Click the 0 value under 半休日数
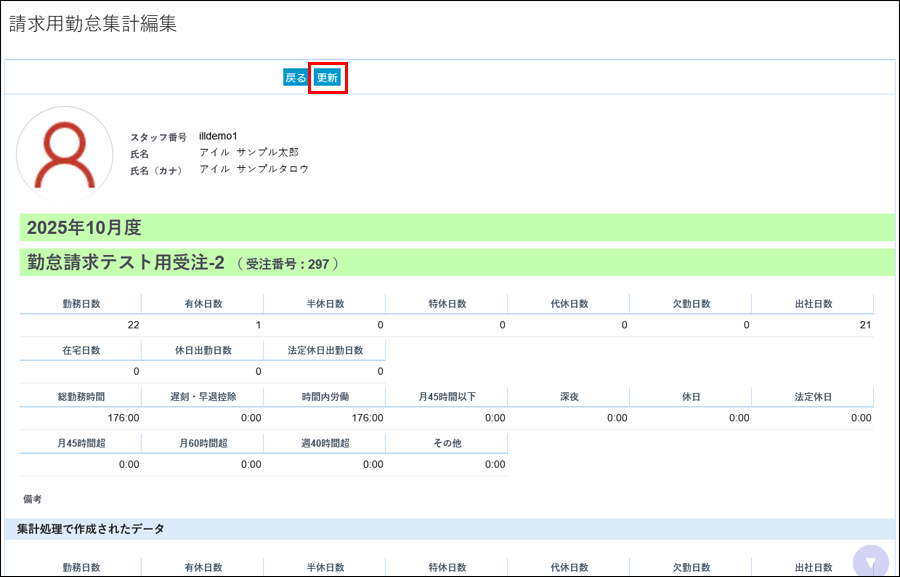 pos(381,325)
